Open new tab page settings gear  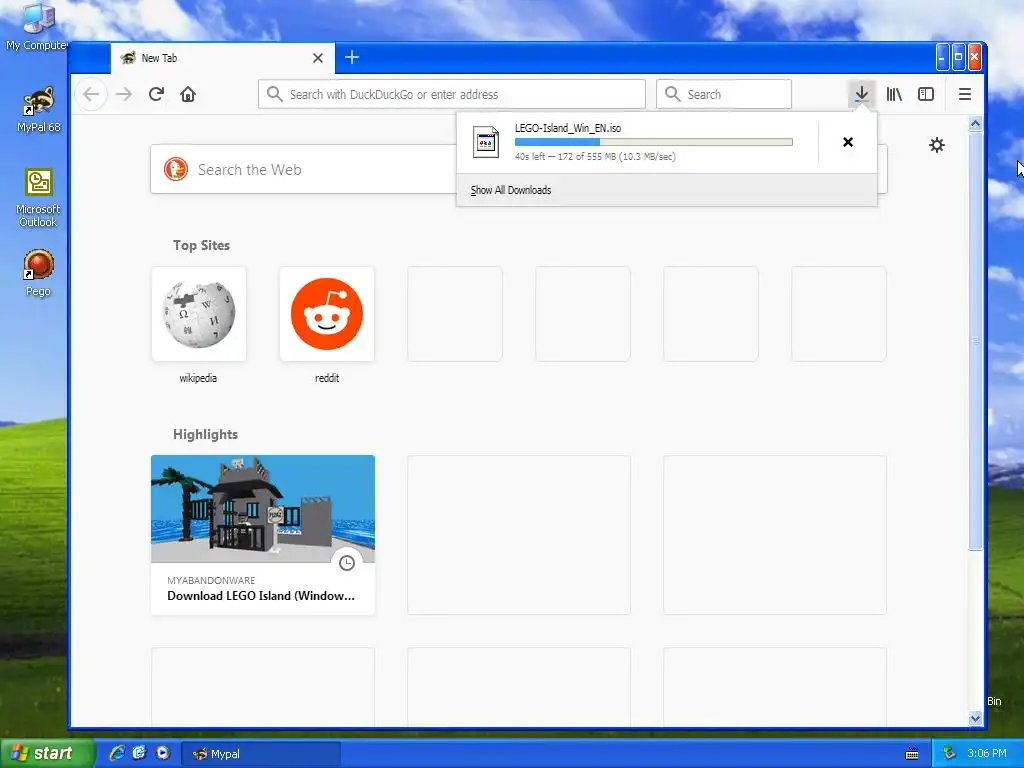[x=936, y=145]
